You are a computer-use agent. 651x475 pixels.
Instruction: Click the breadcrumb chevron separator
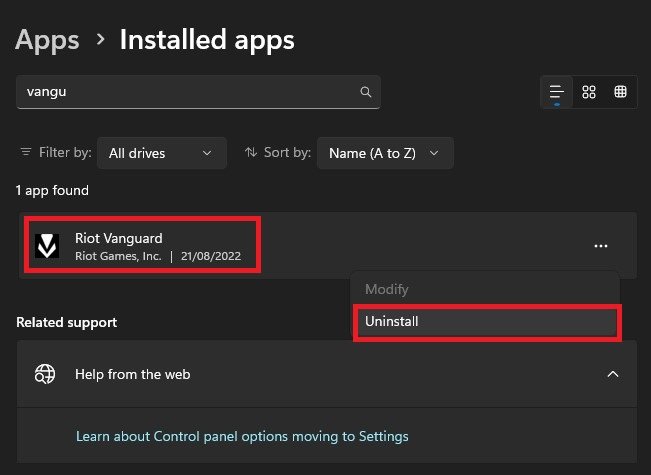tap(100, 40)
